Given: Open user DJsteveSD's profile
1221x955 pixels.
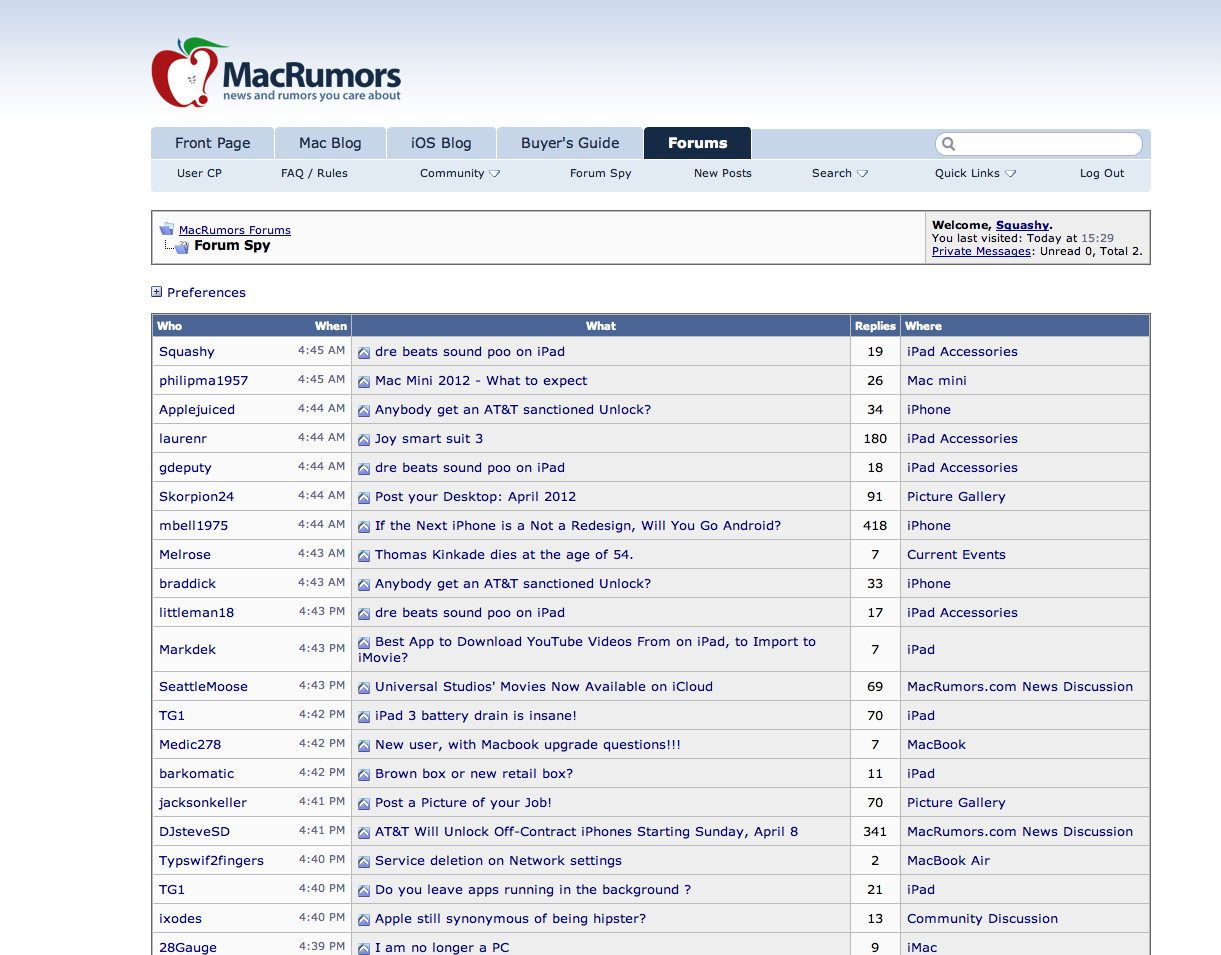Looking at the screenshot, I should click(194, 832).
